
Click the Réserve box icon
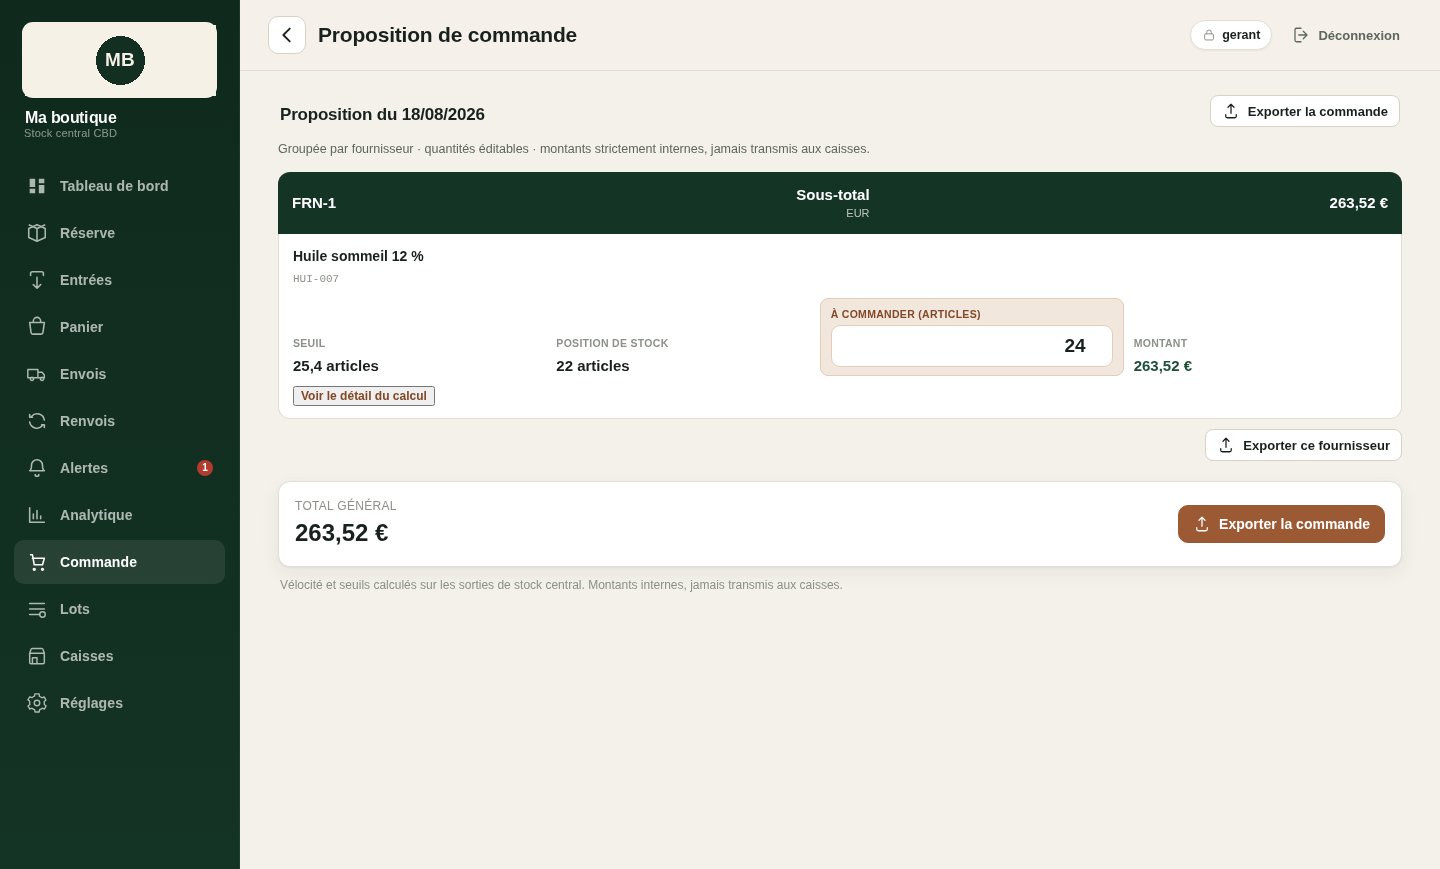[37, 233]
